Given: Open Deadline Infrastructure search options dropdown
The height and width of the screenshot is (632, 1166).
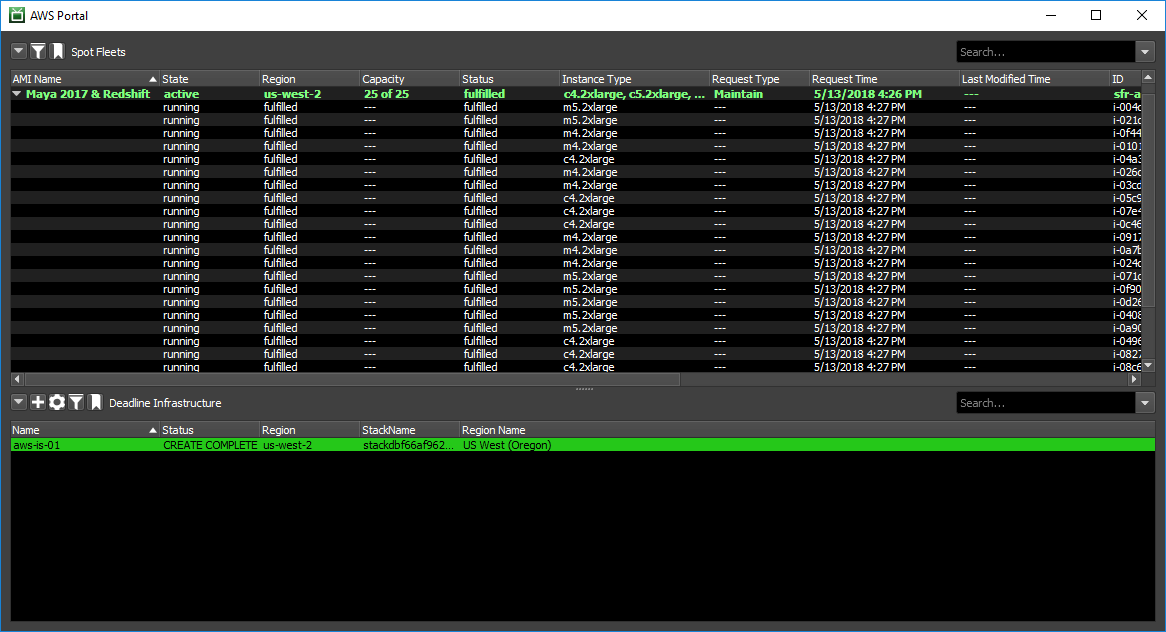Looking at the screenshot, I should click(x=1145, y=403).
